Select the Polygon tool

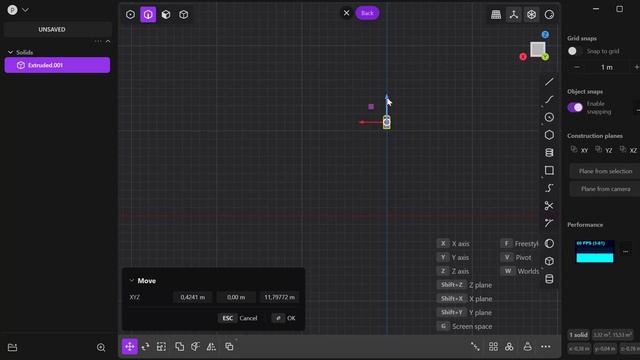pyautogui.click(x=549, y=135)
